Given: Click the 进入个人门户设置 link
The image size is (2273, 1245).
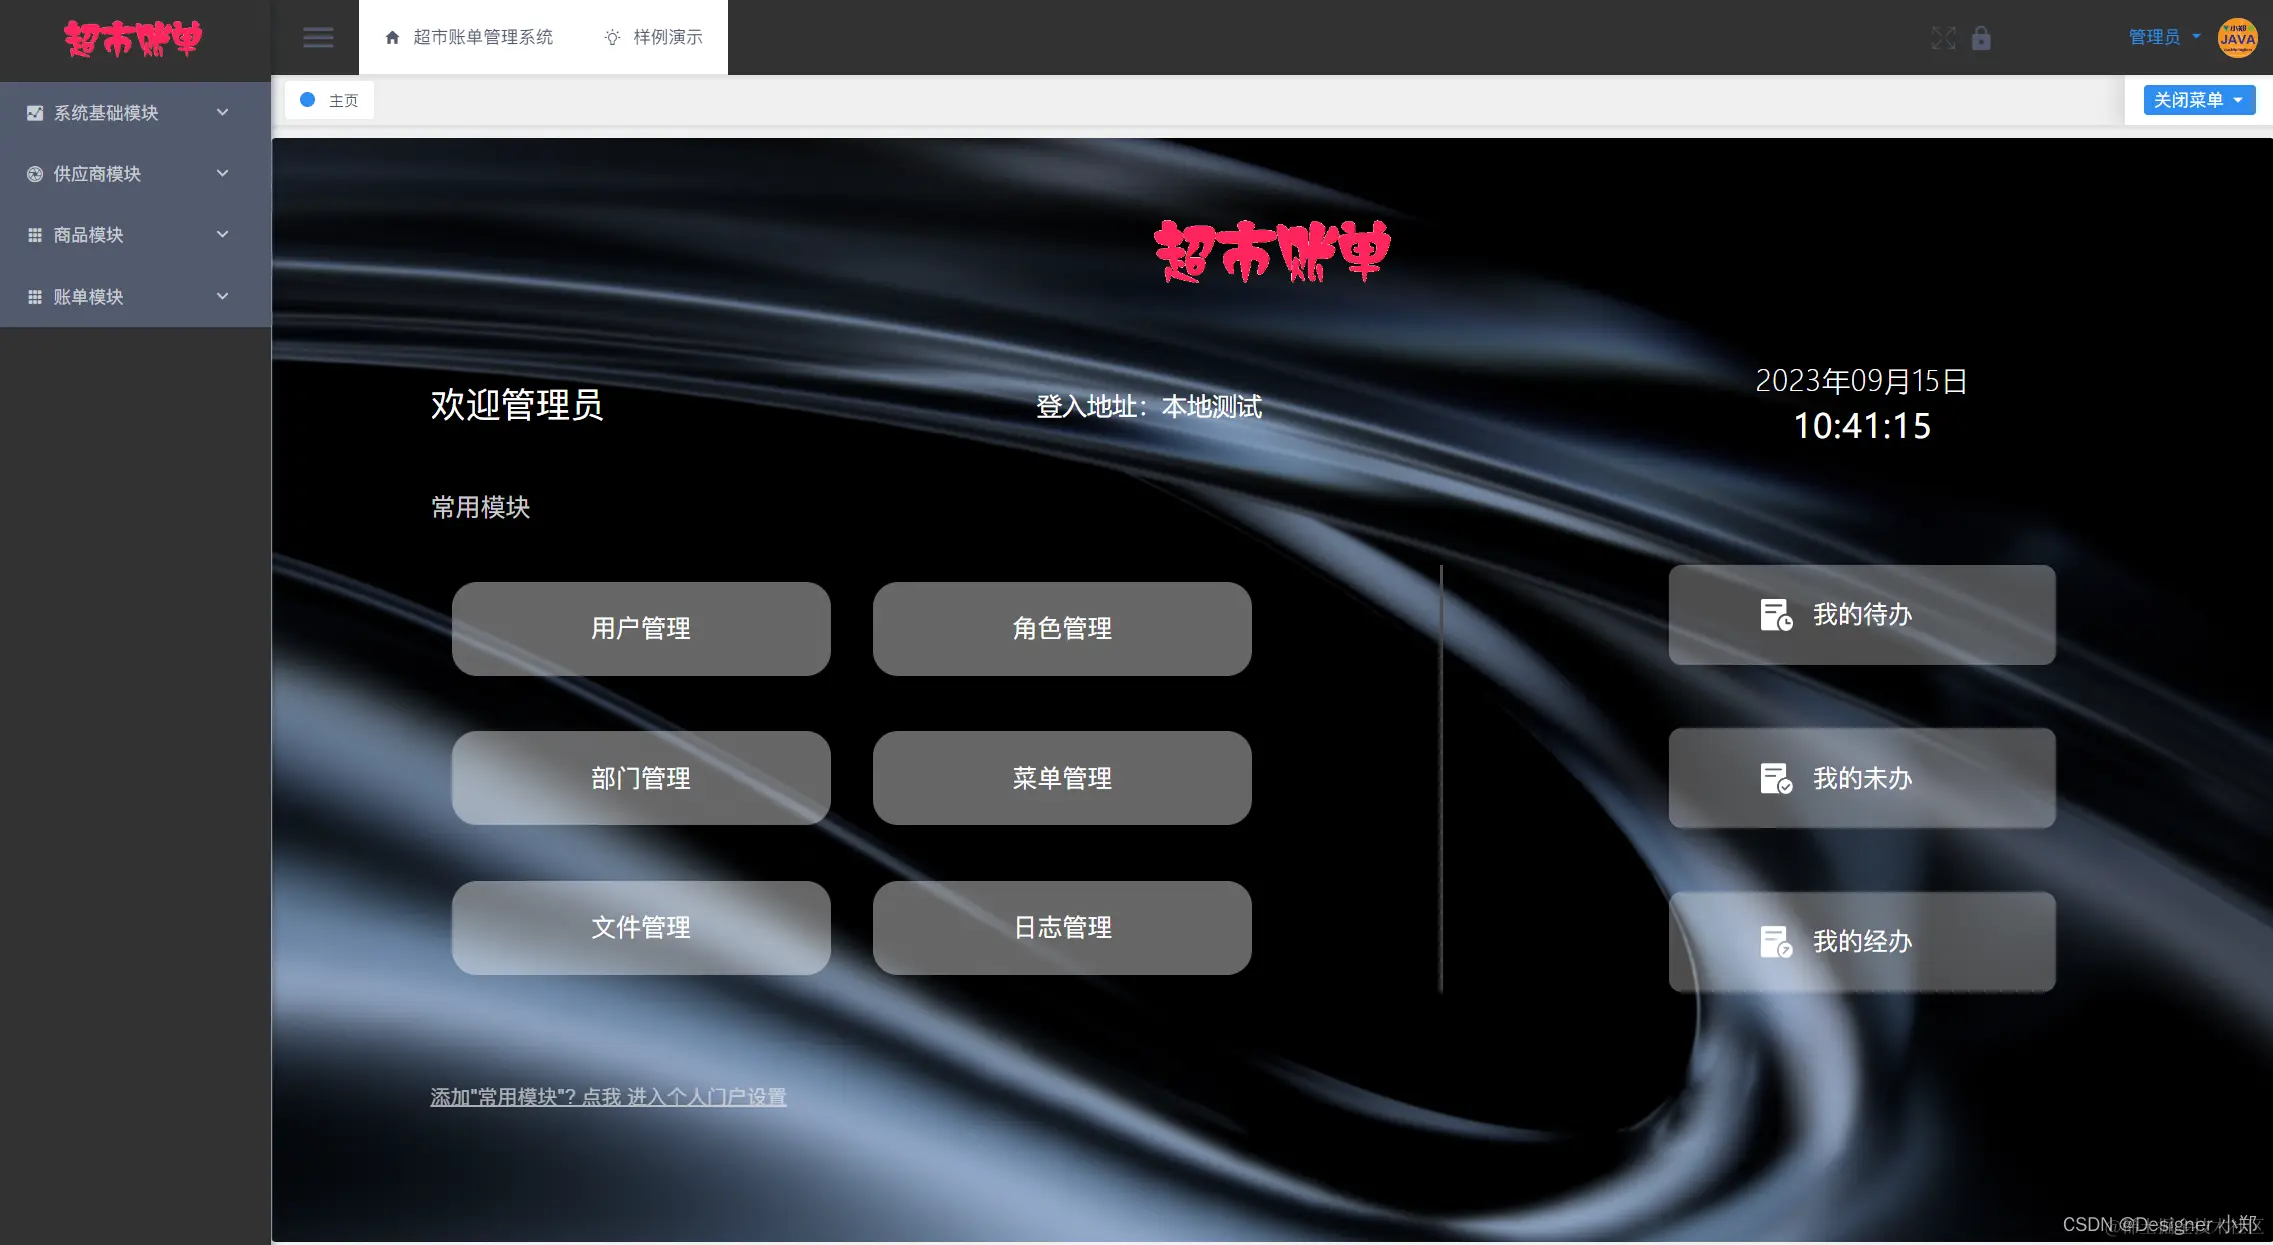Looking at the screenshot, I should (x=707, y=1096).
